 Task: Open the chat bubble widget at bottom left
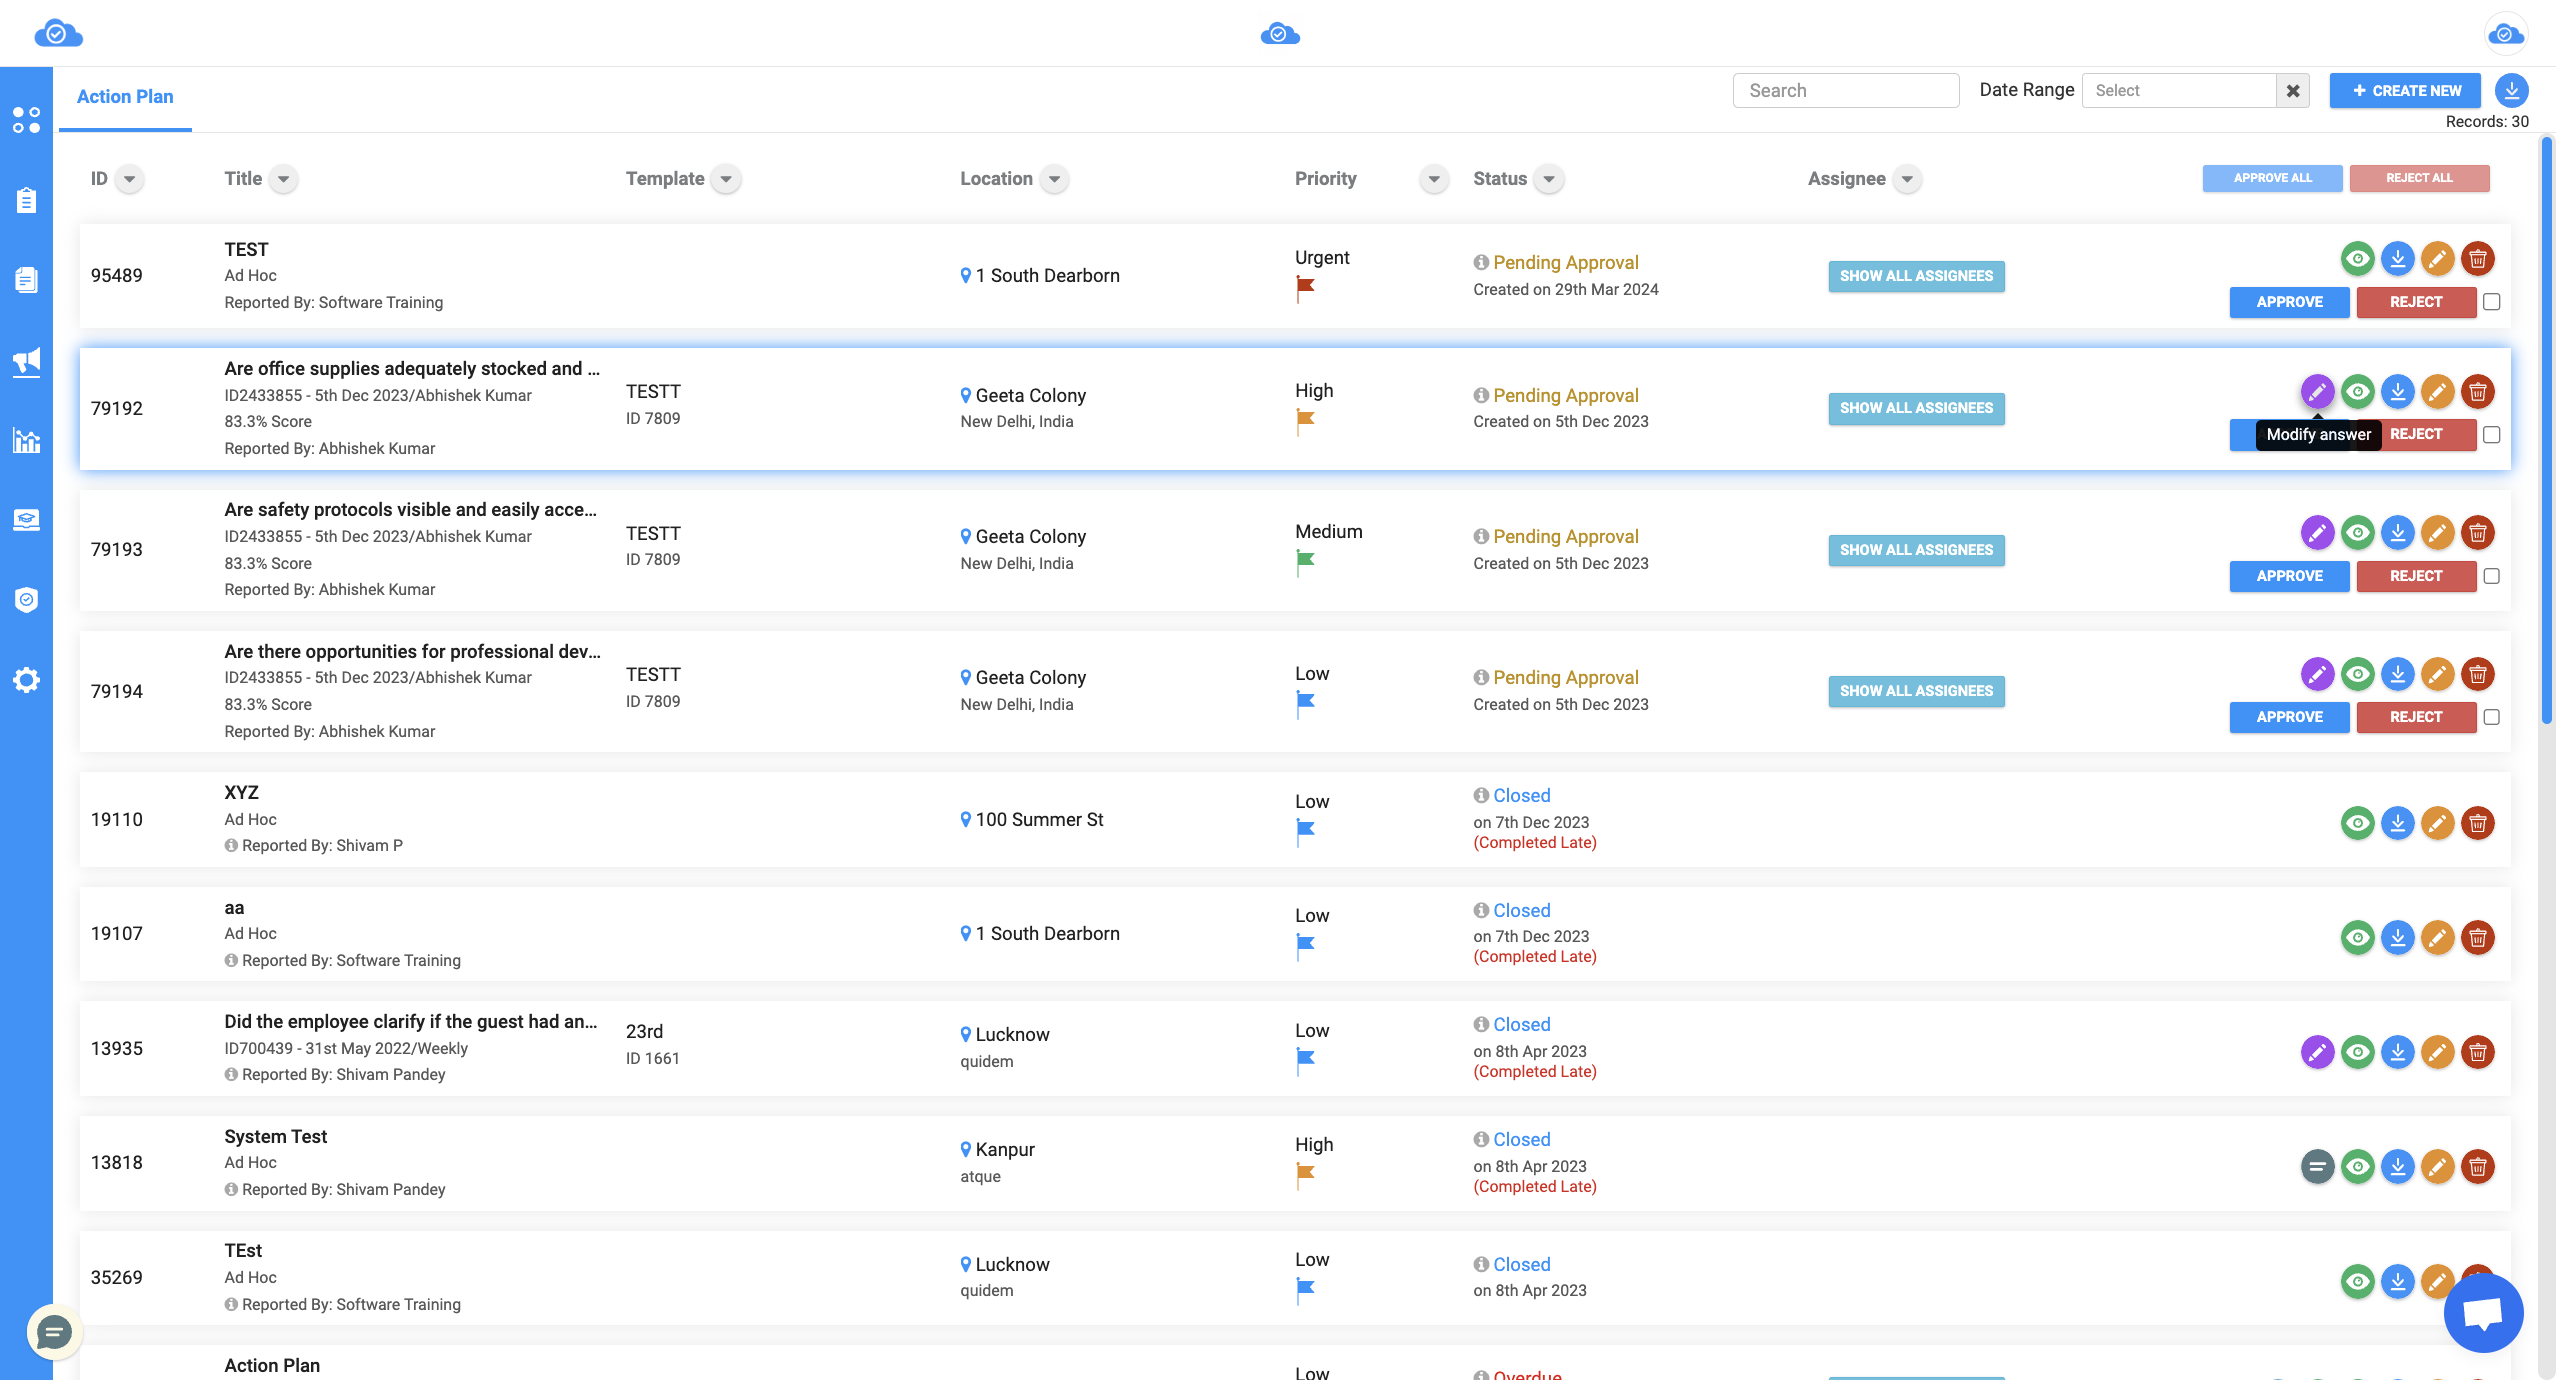coord(54,1332)
